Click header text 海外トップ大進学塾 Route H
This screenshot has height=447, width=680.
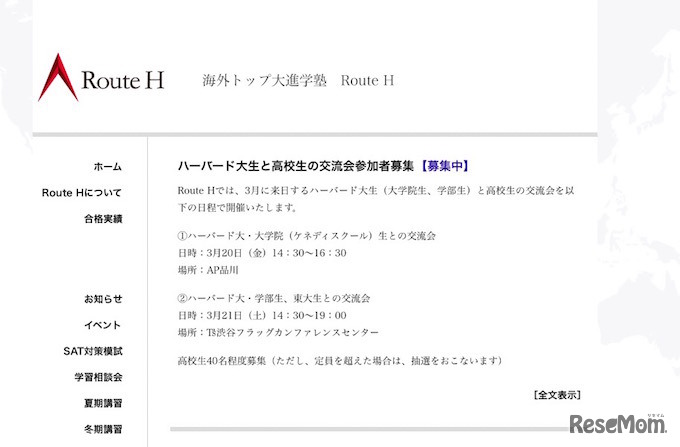click(x=298, y=80)
